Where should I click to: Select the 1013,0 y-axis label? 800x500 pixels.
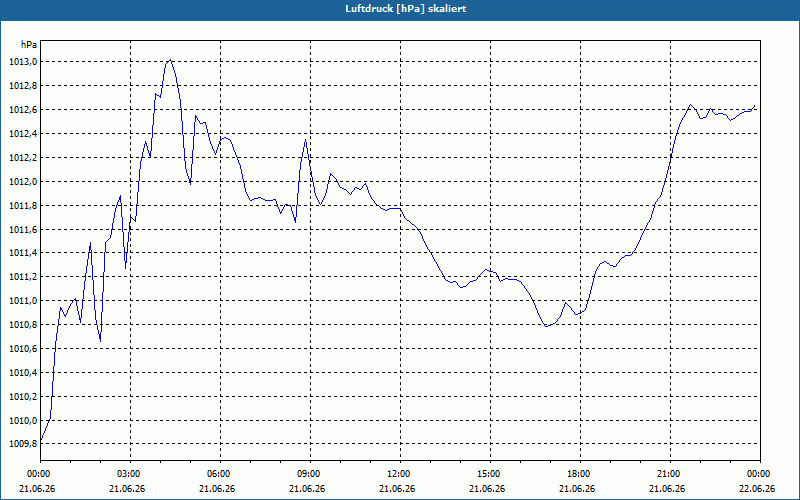click(22, 62)
